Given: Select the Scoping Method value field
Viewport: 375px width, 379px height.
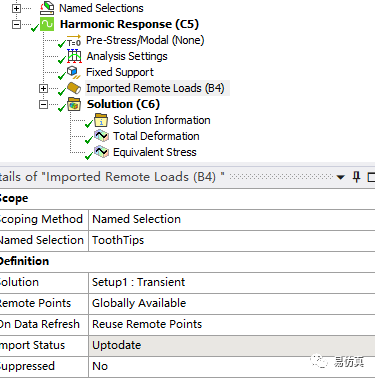Looking at the screenshot, I should point(232,219).
